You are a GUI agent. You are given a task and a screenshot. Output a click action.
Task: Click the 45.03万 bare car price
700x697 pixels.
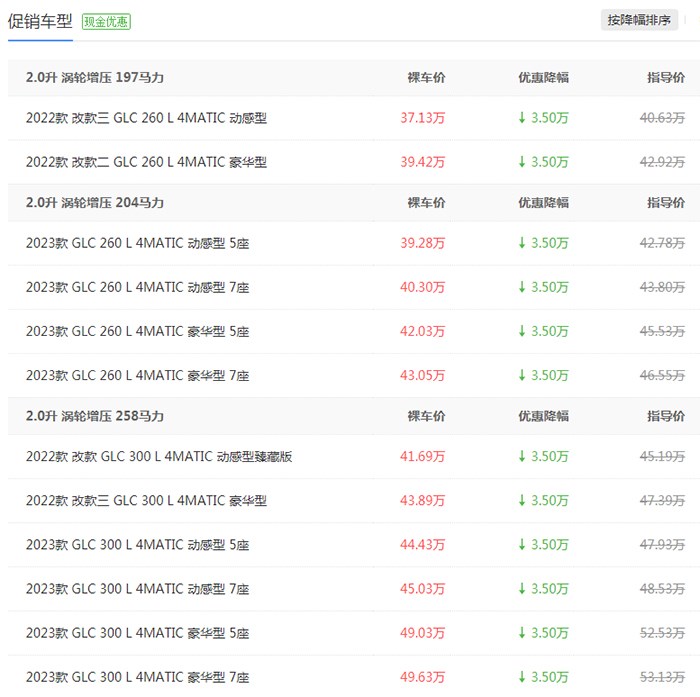click(x=422, y=589)
